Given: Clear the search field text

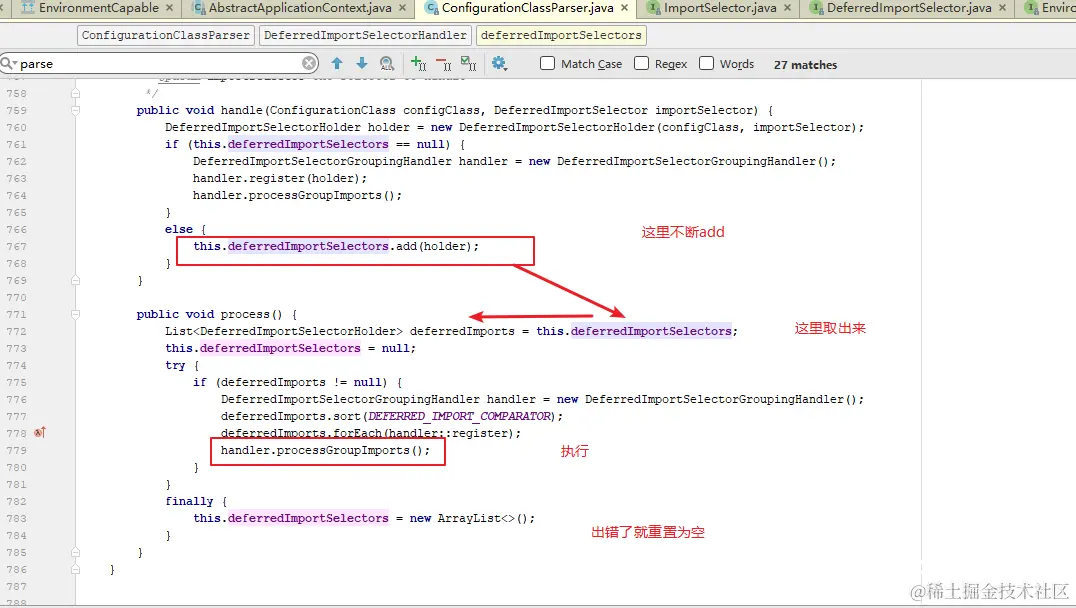Looking at the screenshot, I should [309, 64].
